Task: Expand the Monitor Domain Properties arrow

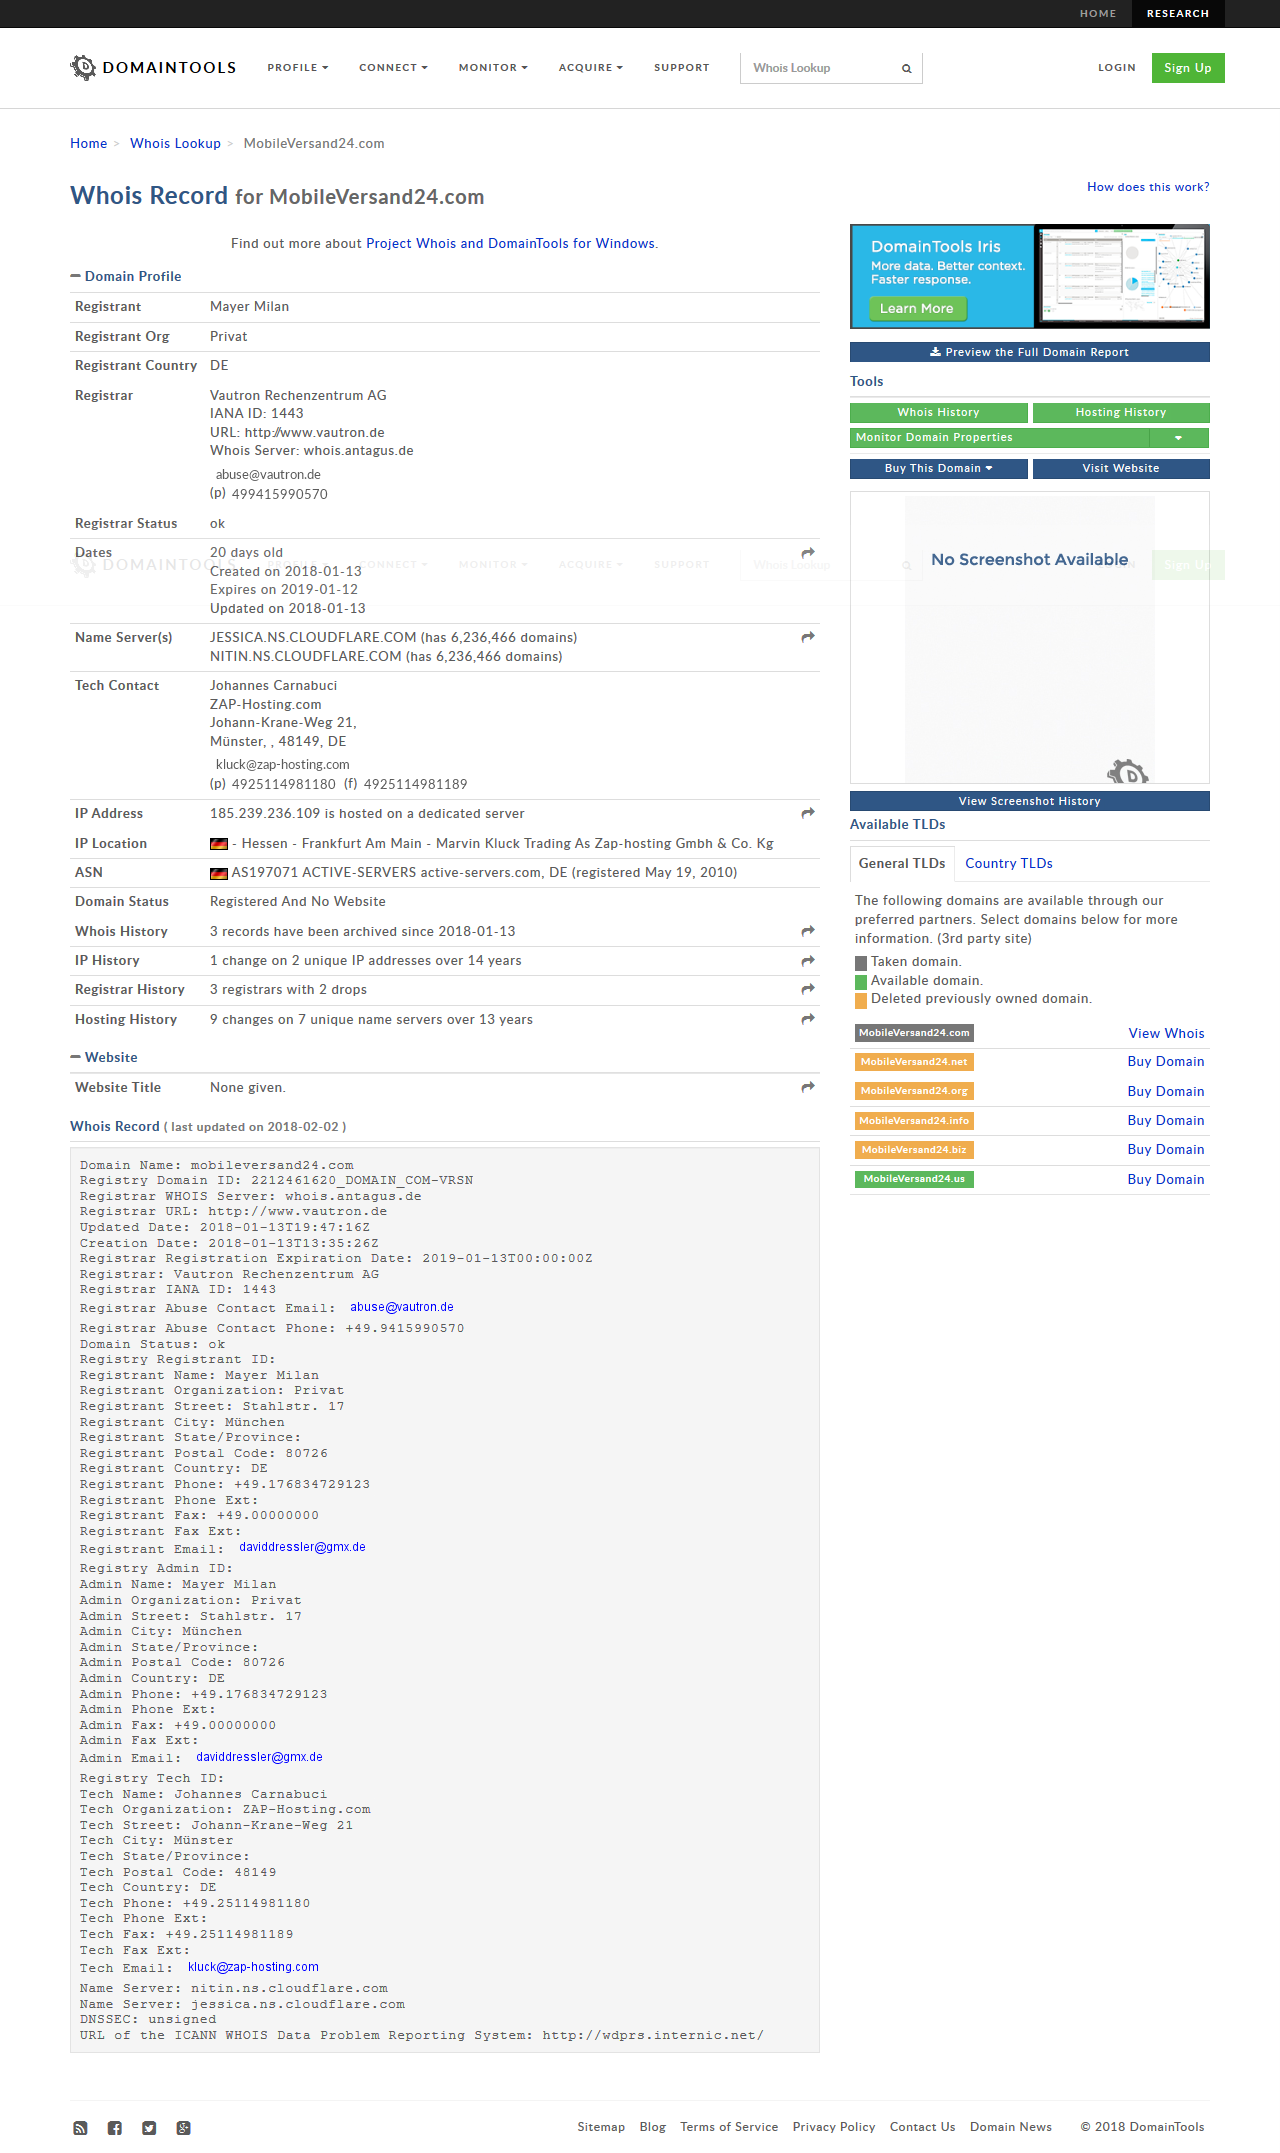Action: point(1178,438)
